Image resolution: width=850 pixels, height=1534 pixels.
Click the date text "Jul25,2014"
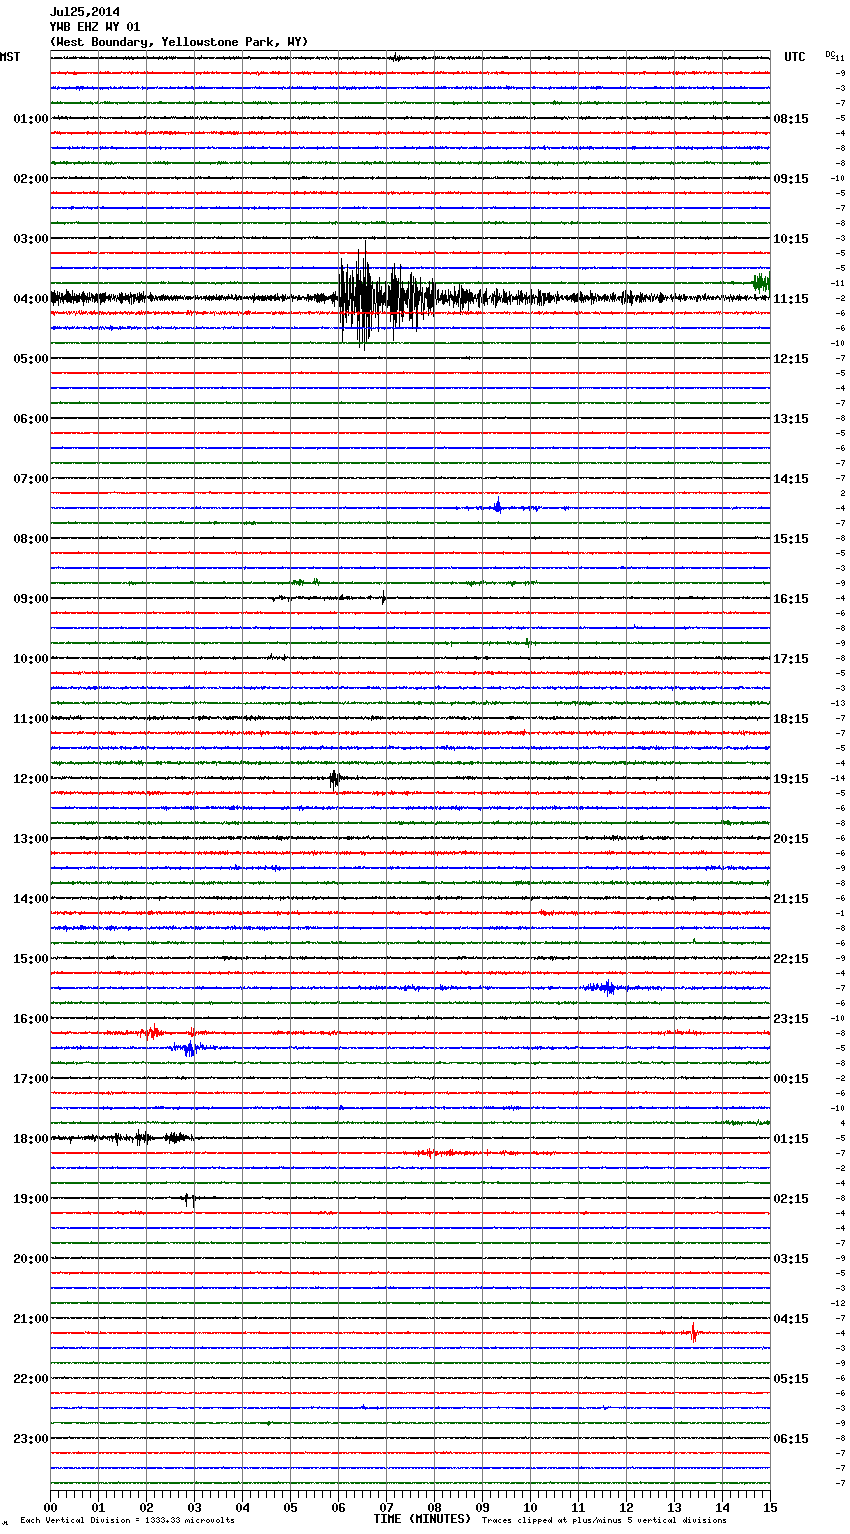(84, 12)
